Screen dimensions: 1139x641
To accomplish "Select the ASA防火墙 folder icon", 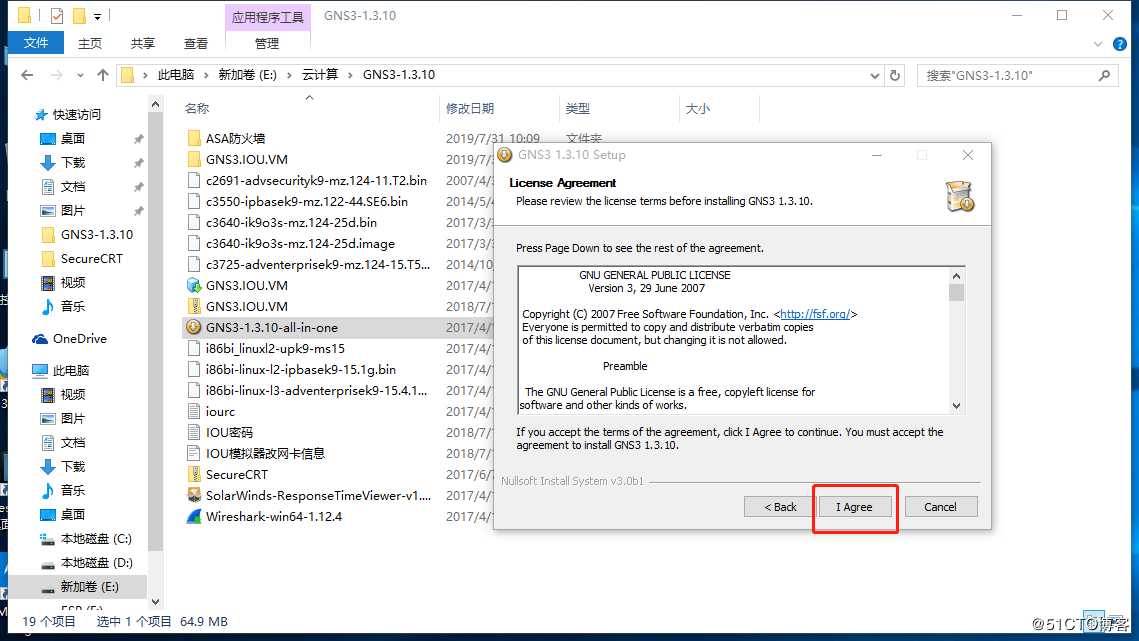I will (194, 138).
